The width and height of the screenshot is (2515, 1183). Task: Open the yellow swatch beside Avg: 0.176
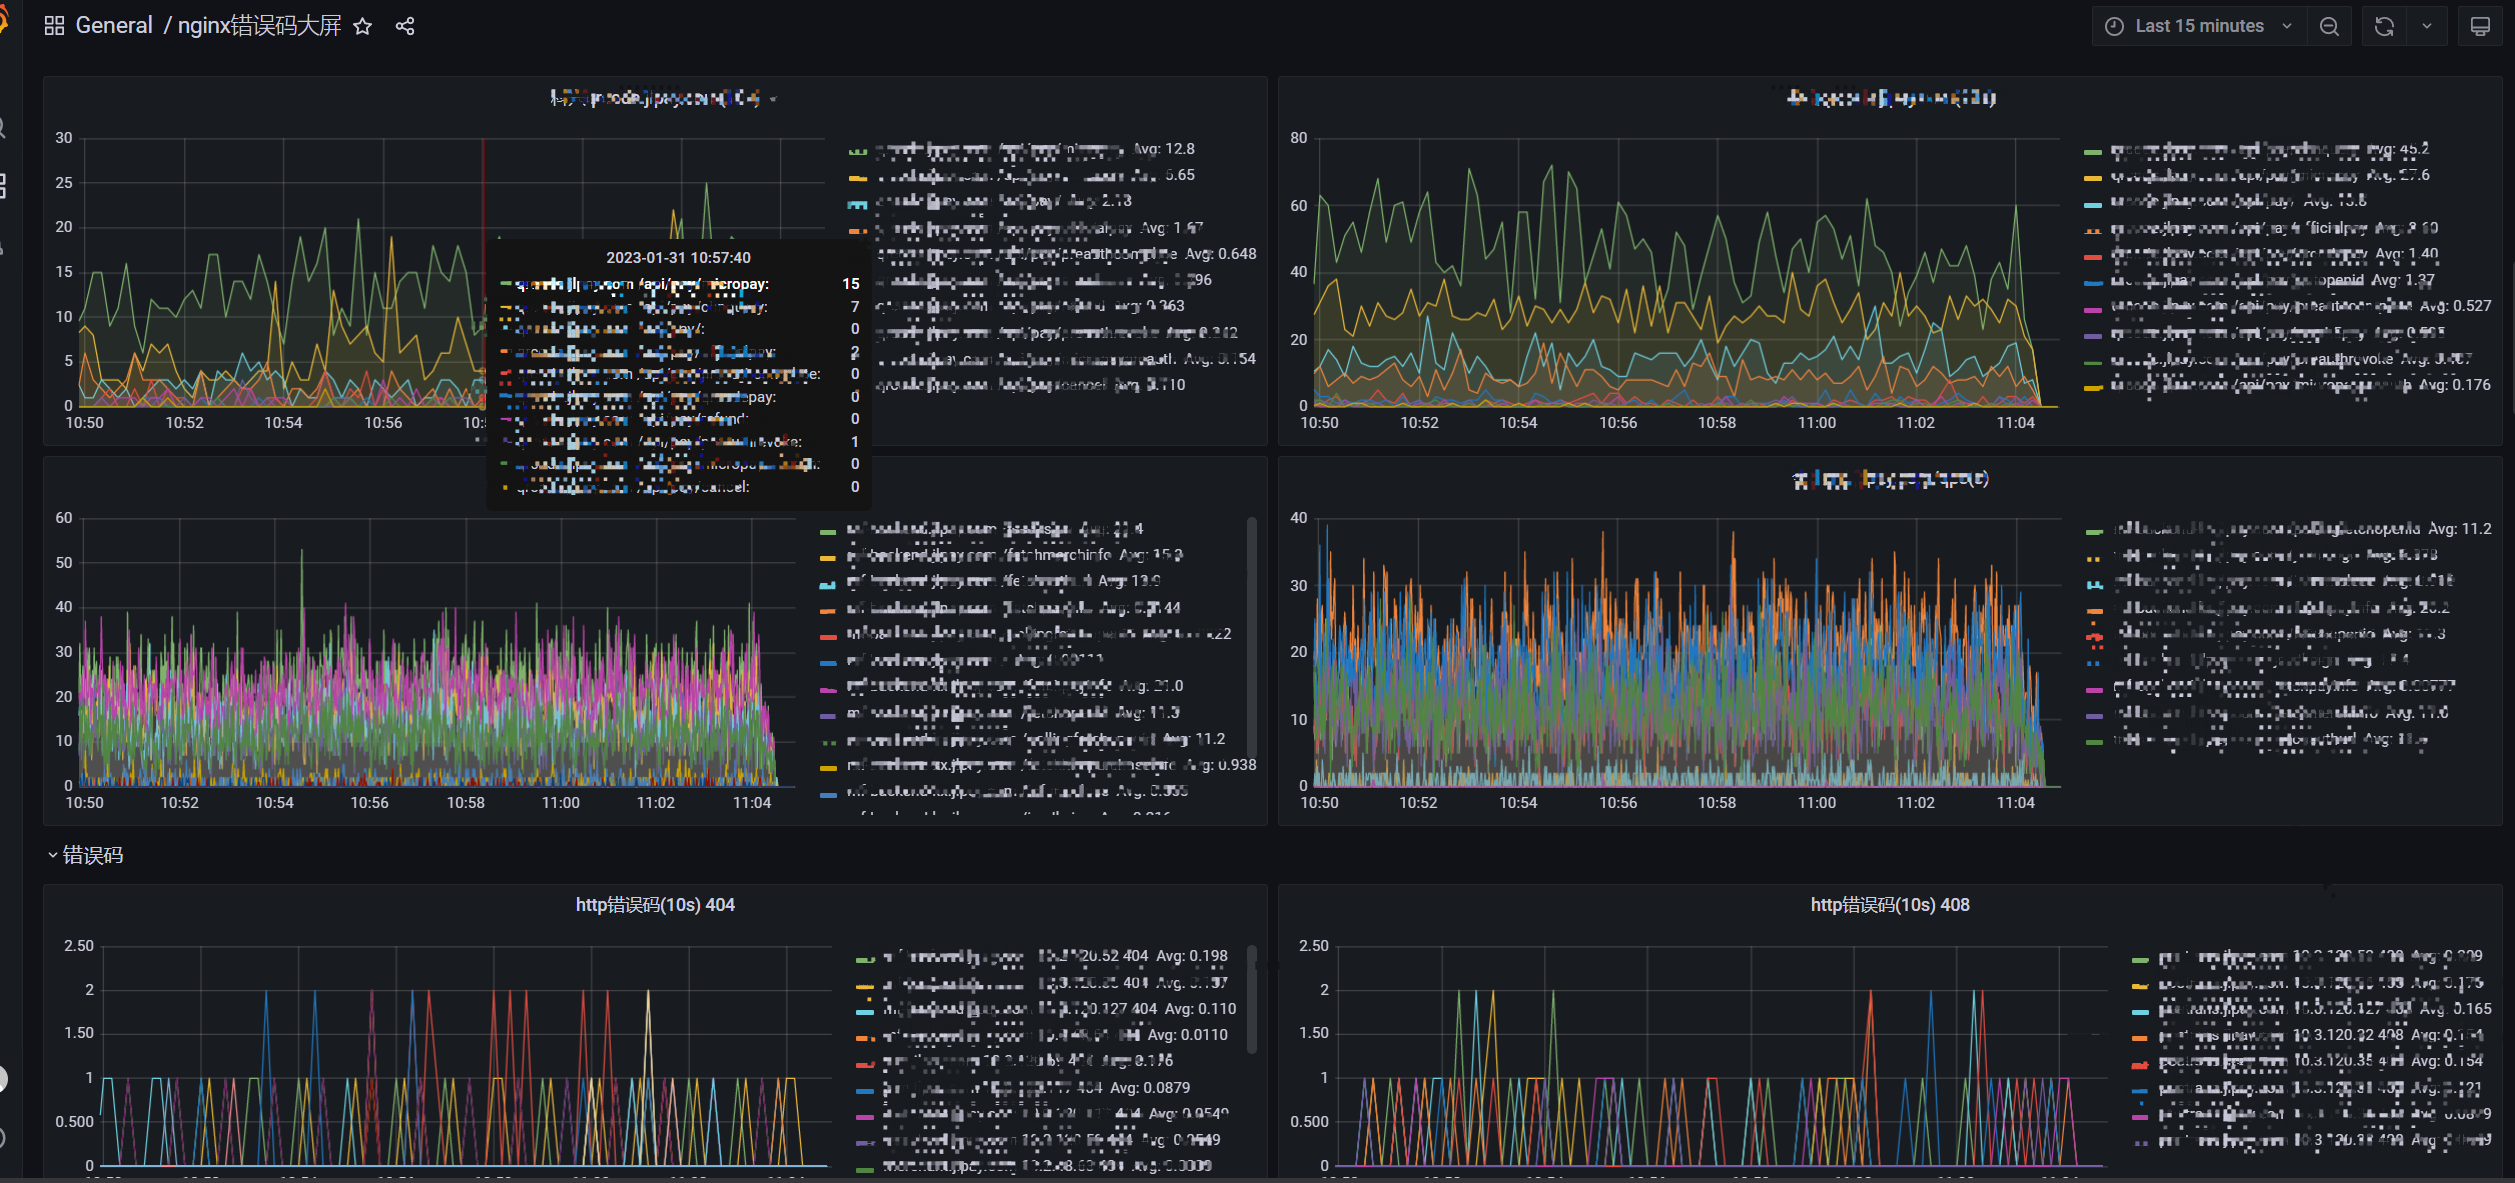2093,388
